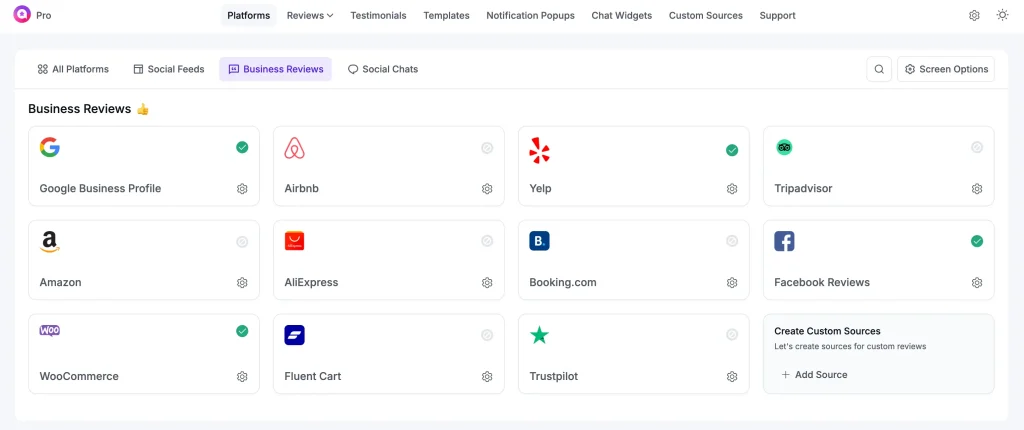Screen dimensions: 1024x430
Task: Expand the Reviews dropdown menu
Action: click(x=310, y=16)
